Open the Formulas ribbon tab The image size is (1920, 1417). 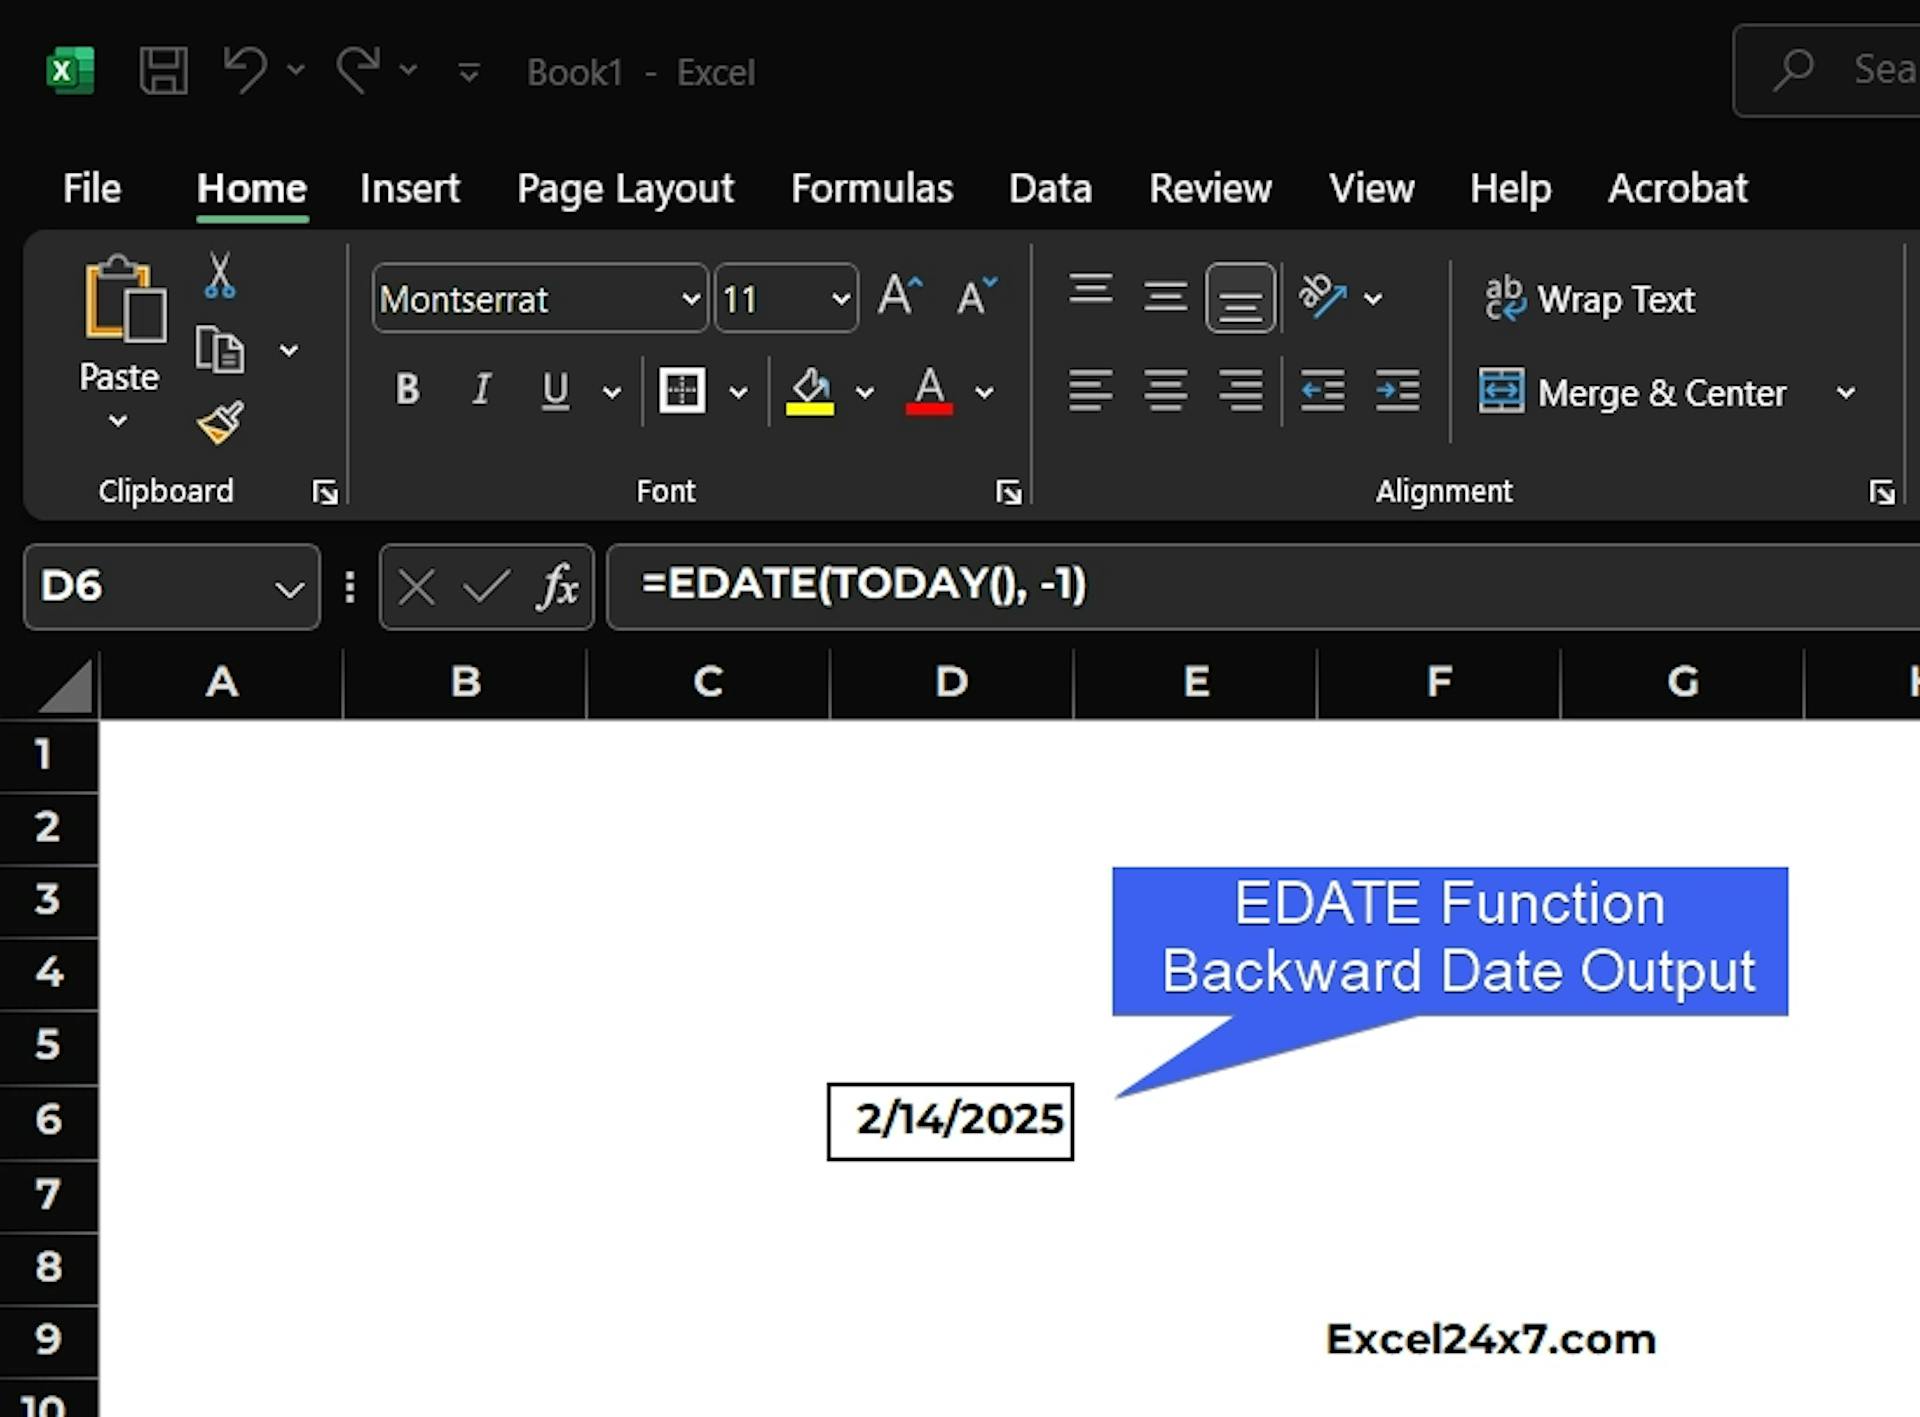(871, 189)
